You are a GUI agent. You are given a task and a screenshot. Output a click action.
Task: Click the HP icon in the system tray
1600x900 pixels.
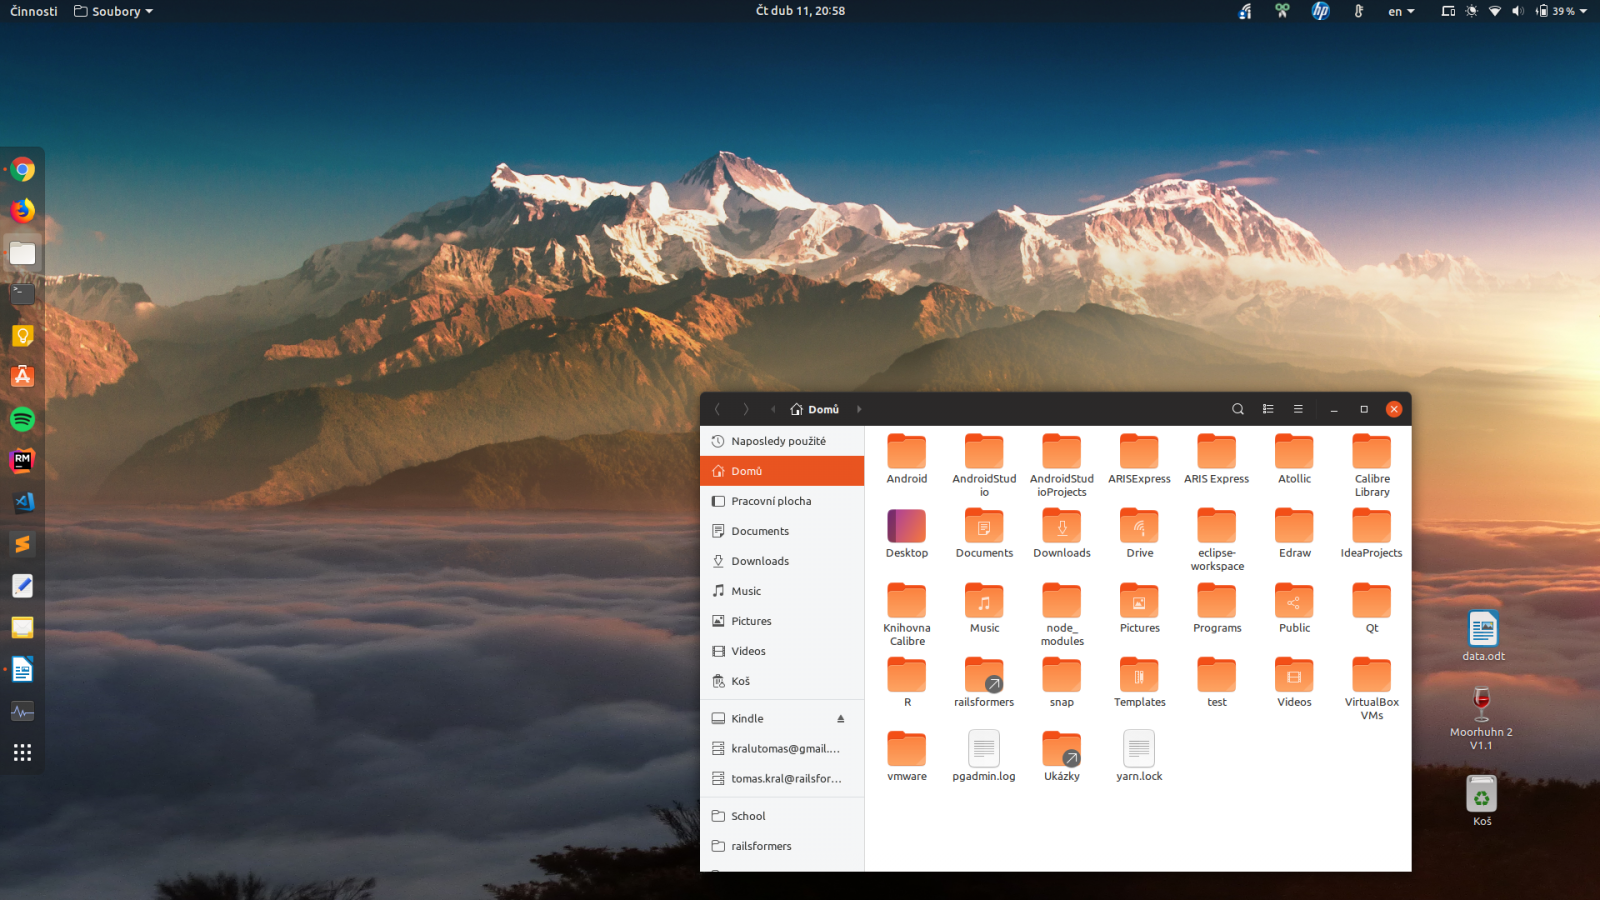(1320, 11)
